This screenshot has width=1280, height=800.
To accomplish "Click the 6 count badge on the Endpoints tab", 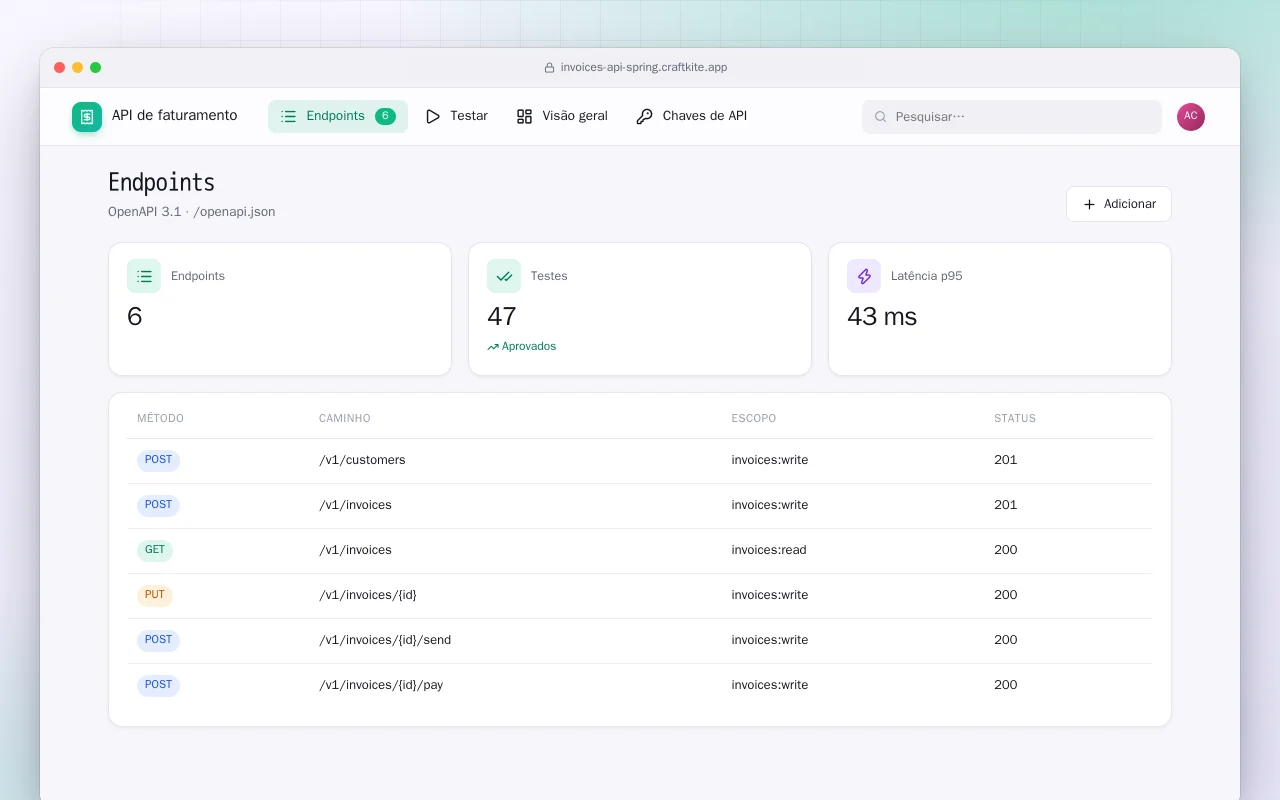I will (x=385, y=116).
